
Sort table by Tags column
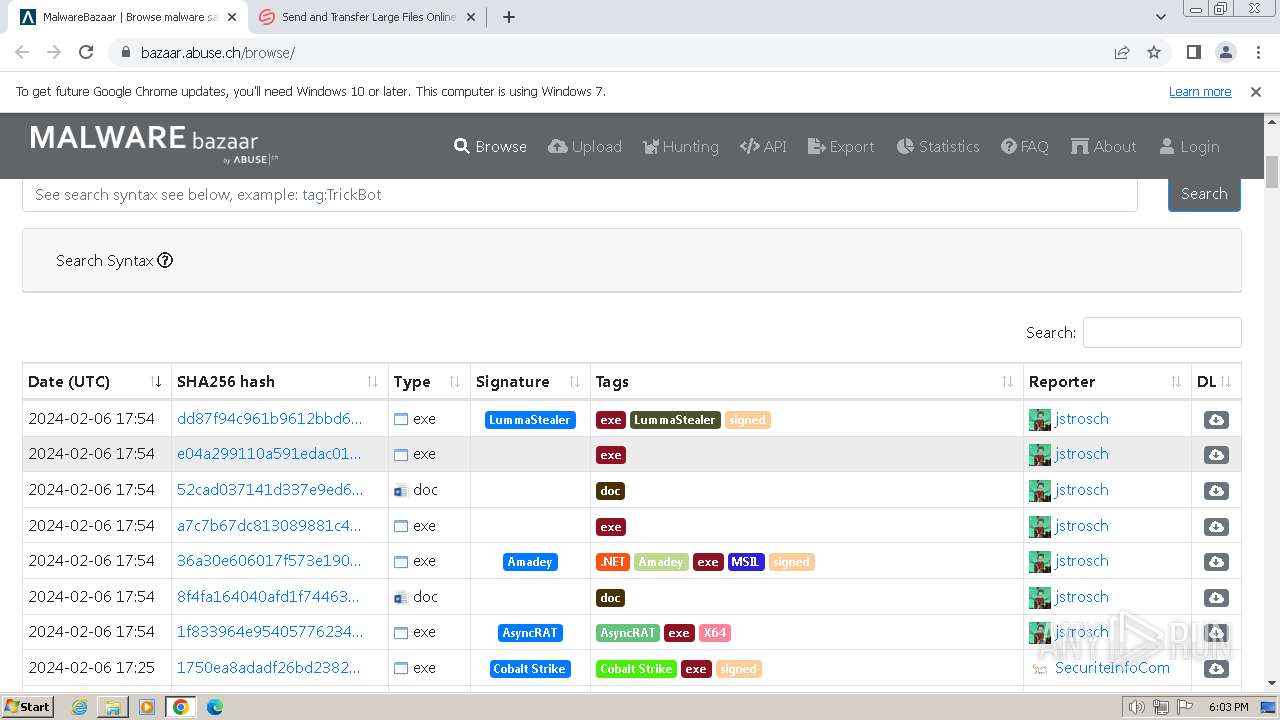(806, 382)
